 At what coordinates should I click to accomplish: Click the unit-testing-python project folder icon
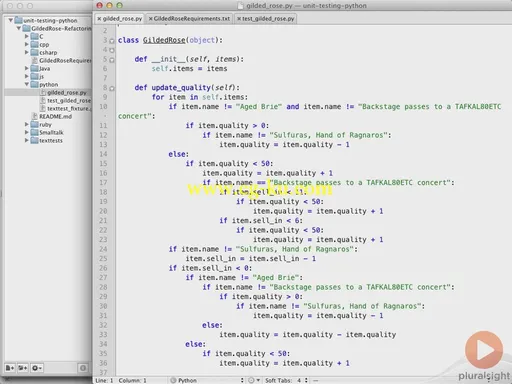click(18, 20)
